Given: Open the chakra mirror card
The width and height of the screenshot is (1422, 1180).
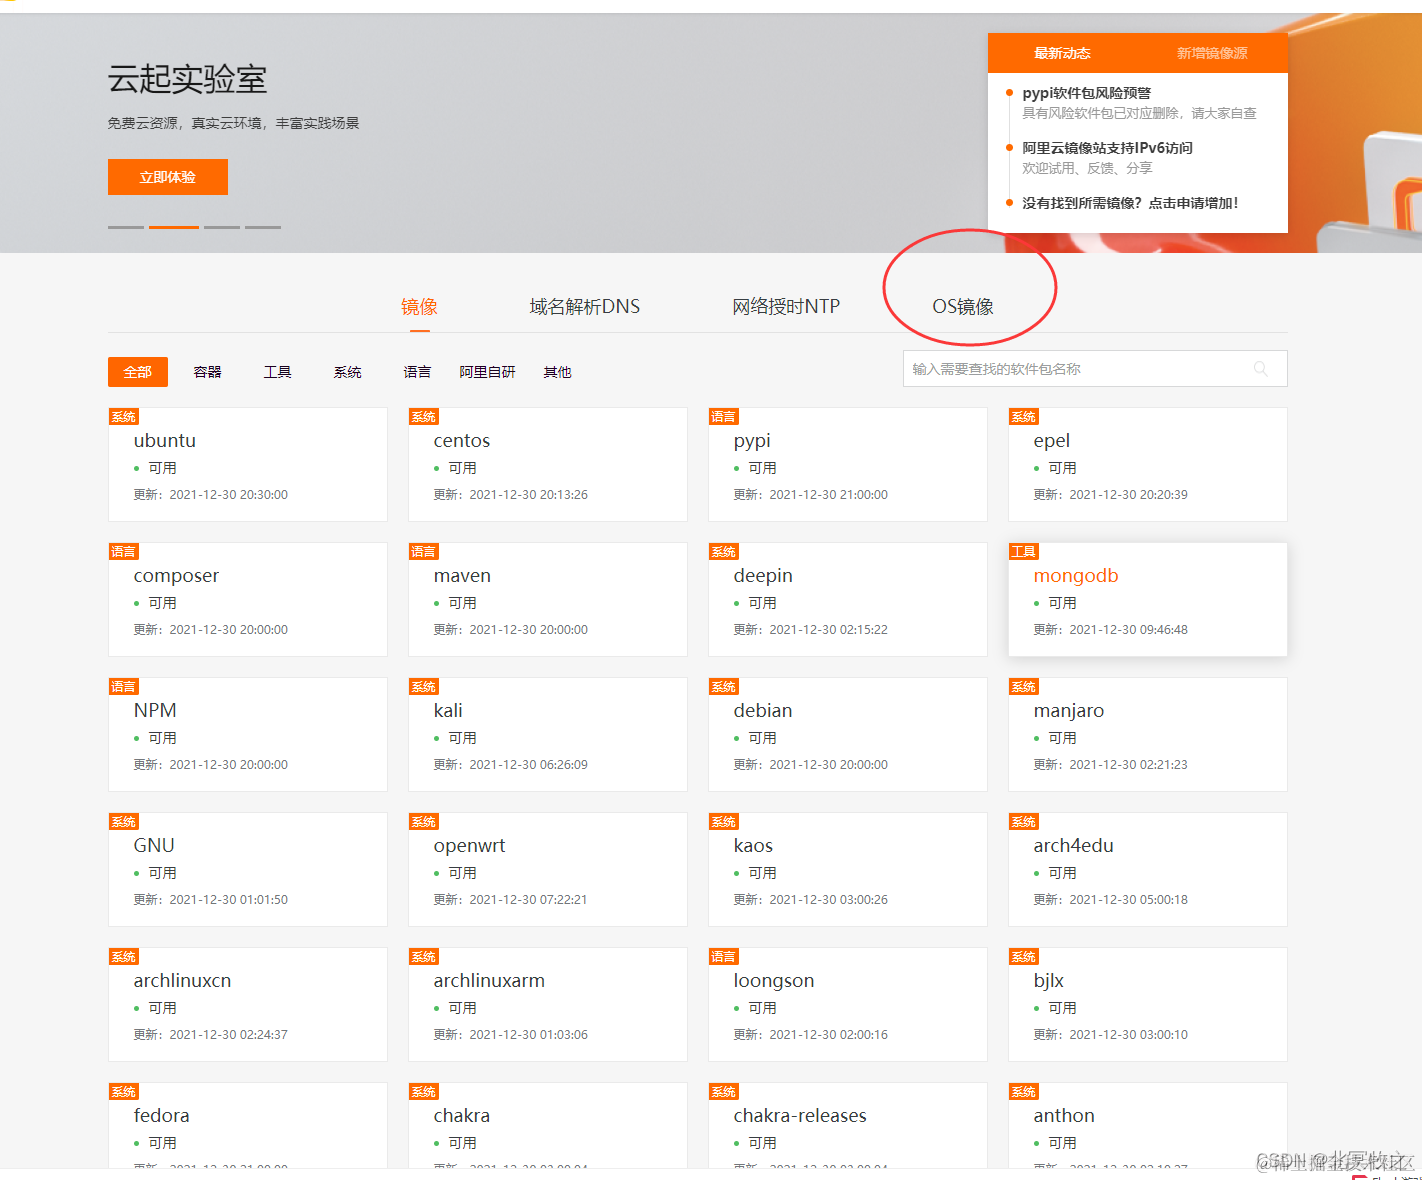Looking at the screenshot, I should [548, 1125].
